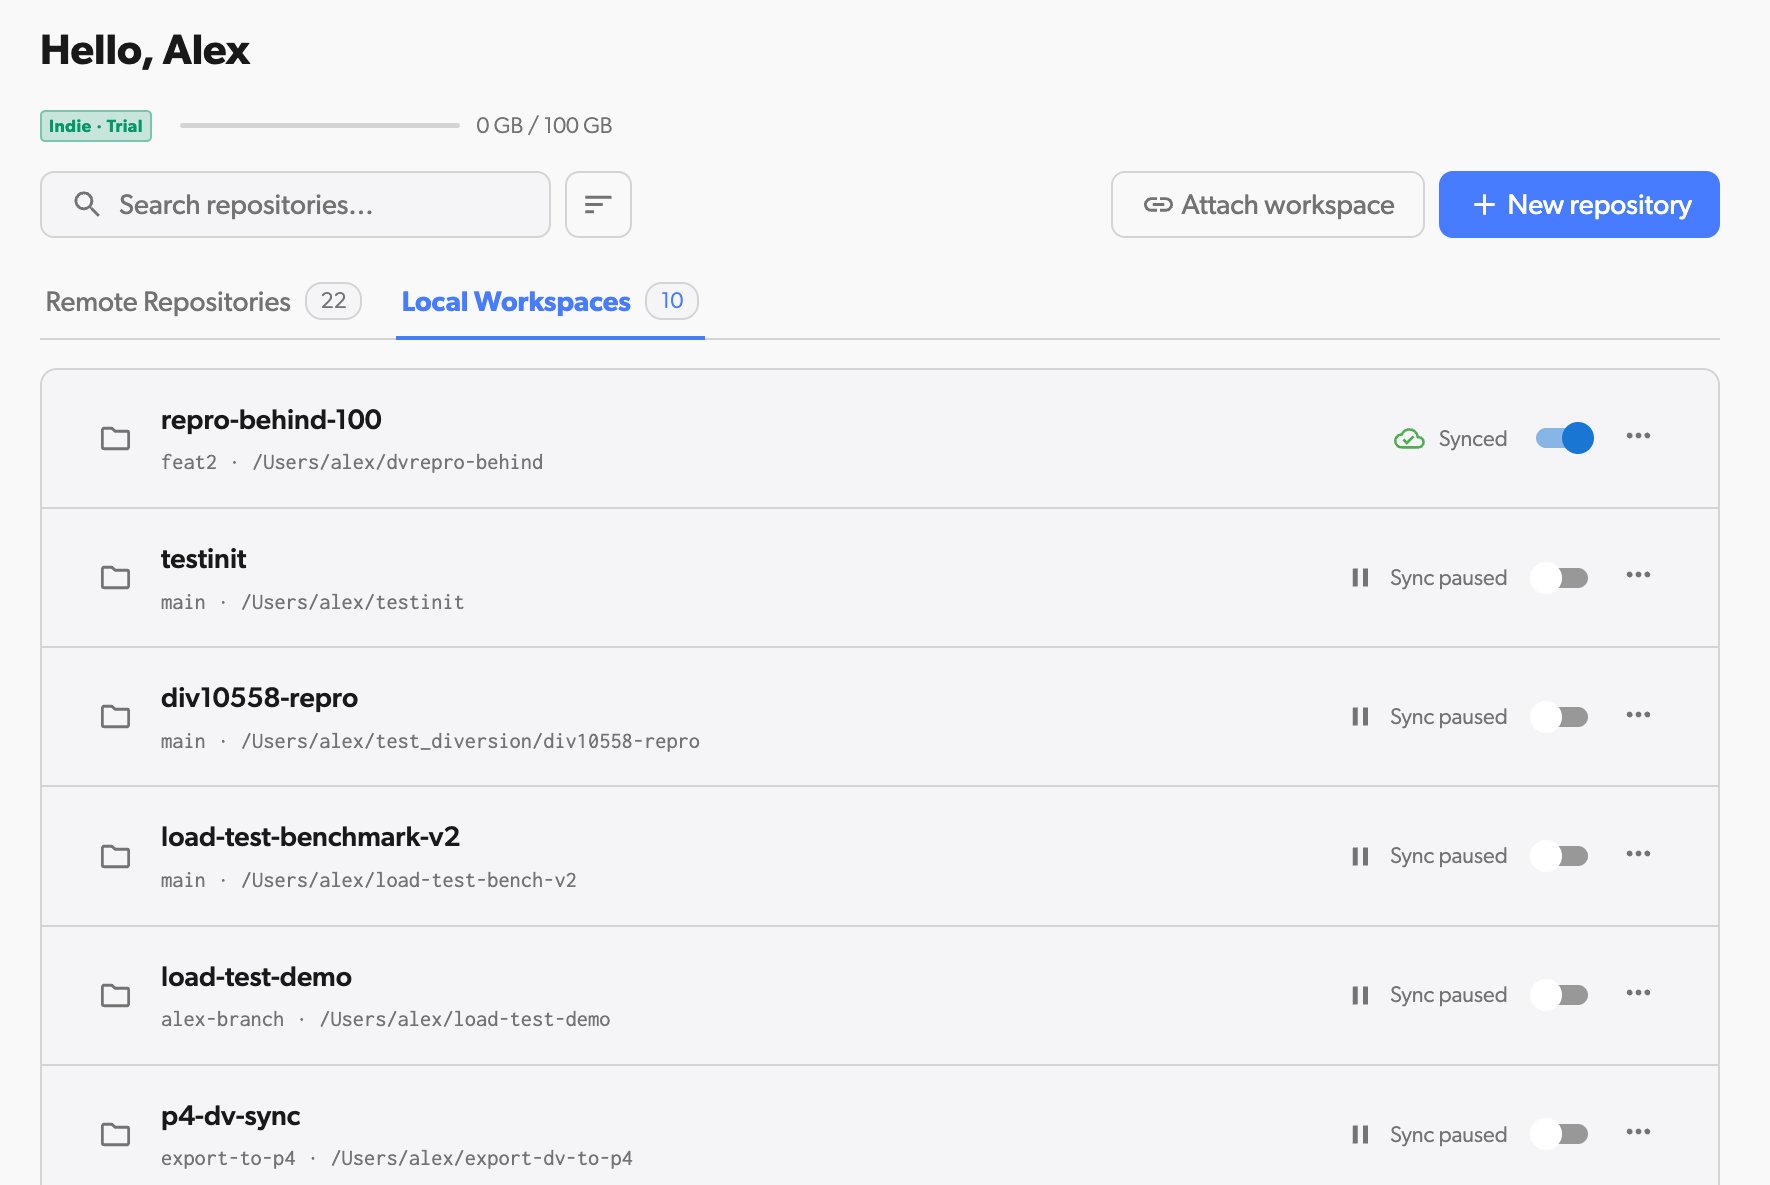This screenshot has width=1770, height=1185.
Task: Resume sync on load-test-demo
Action: [x=1560, y=995]
